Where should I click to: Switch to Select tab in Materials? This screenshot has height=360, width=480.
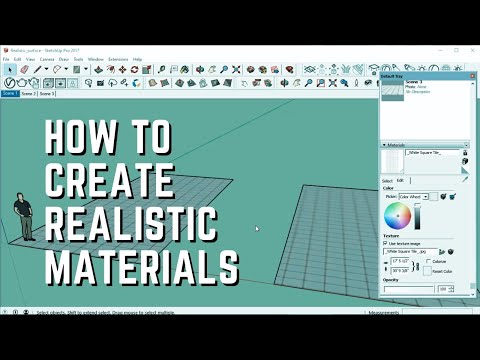pos(387,181)
